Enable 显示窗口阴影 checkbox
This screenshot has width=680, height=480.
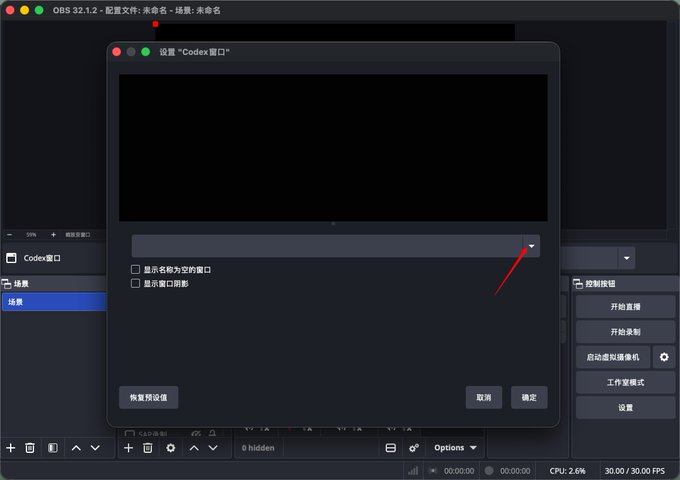(135, 284)
